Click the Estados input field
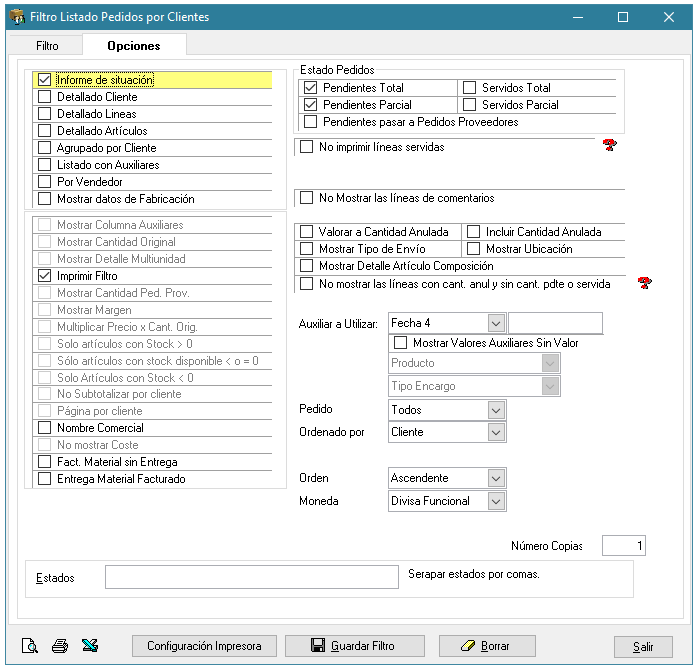697x669 pixels. pos(252,577)
